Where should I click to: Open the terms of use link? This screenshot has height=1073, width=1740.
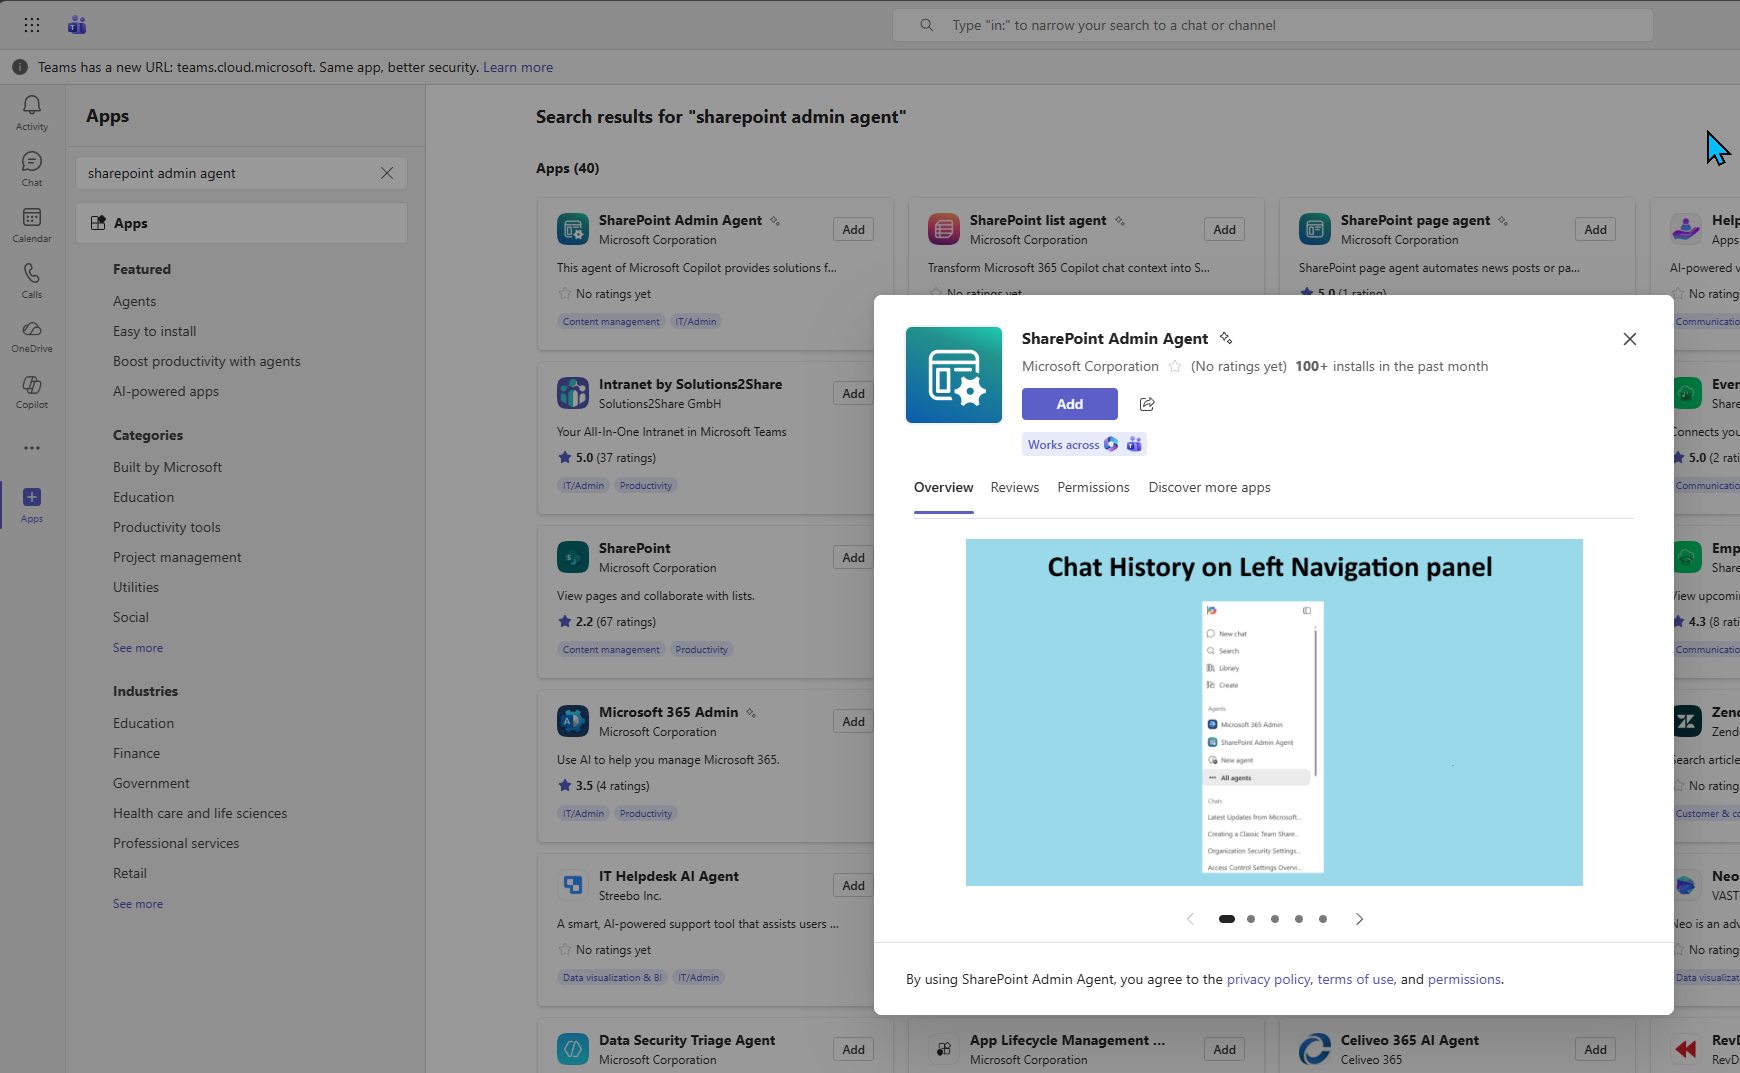coord(1355,979)
